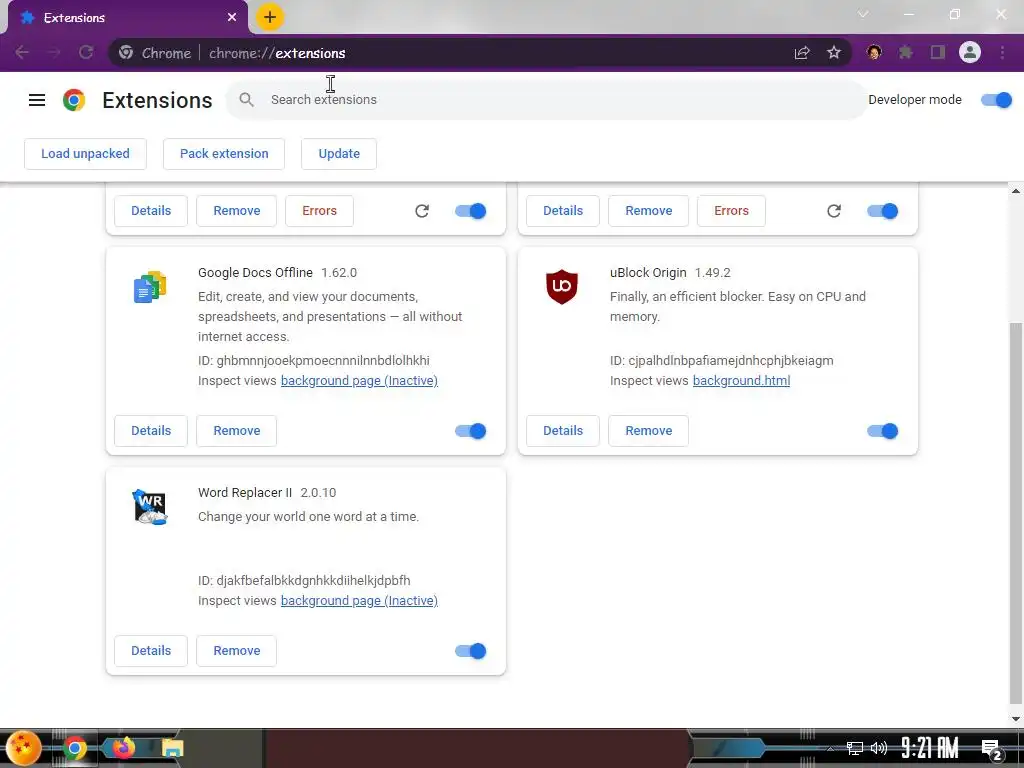This screenshot has width=1024, height=768.
Task: Remove the Google Docs Offline extension
Action: coord(236,431)
